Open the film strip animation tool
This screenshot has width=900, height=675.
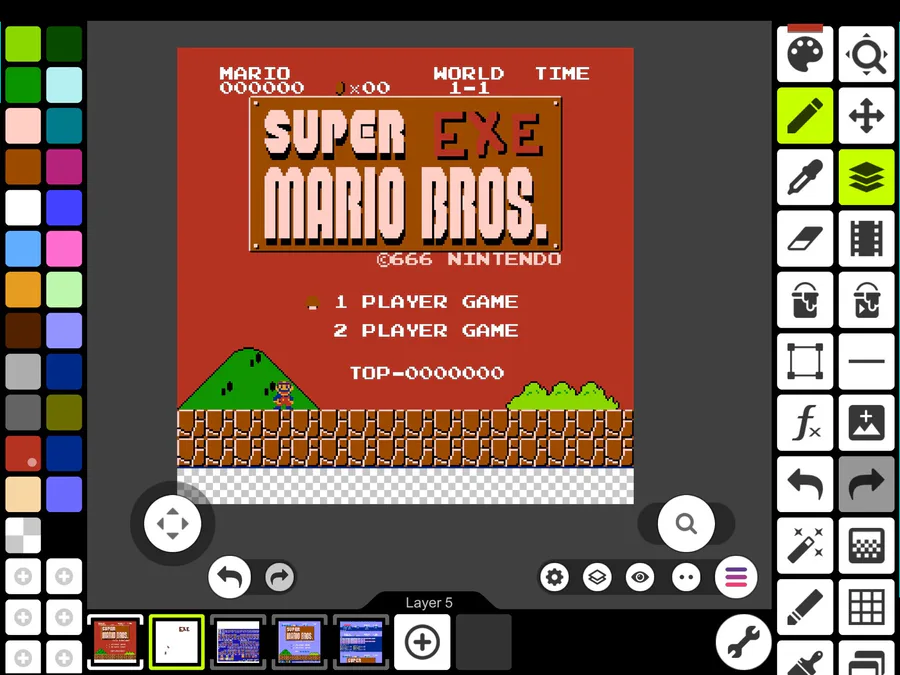click(x=866, y=238)
